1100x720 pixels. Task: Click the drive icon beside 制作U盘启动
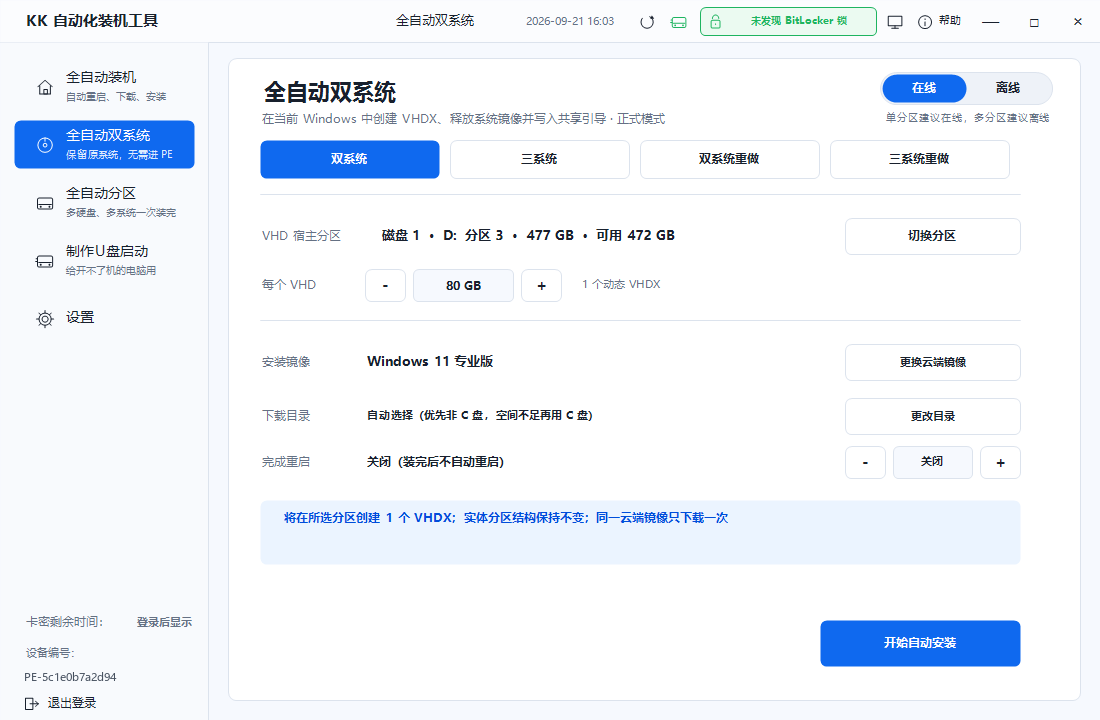point(45,262)
